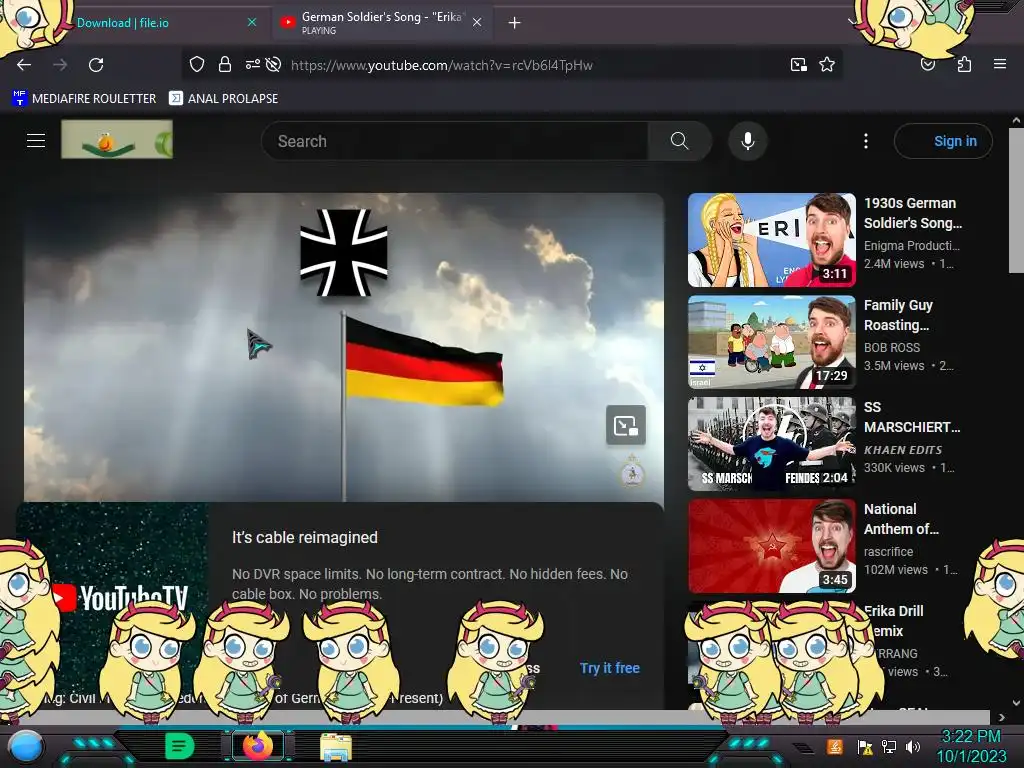Close the Download file.io tab
Image resolution: width=1024 pixels, height=768 pixels.
click(252, 22)
